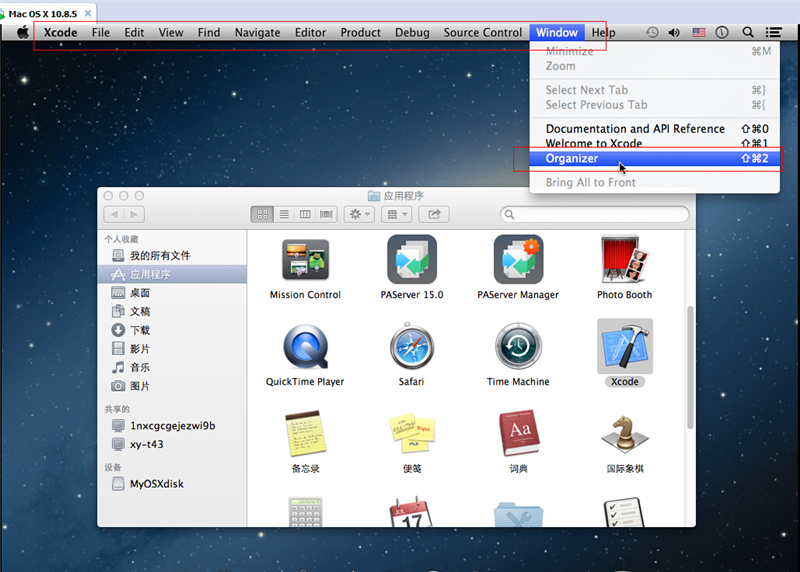The width and height of the screenshot is (800, 572).
Task: Choose Organizer from the Window menu
Action: coord(655,159)
